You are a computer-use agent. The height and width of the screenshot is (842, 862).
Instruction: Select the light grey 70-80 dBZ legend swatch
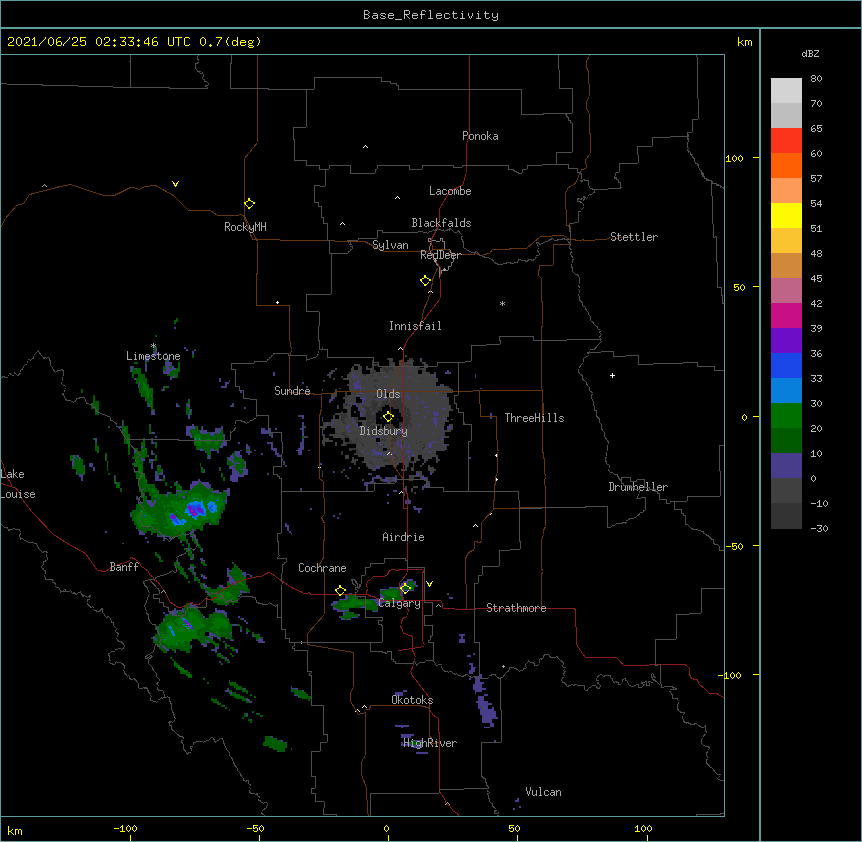coord(786,90)
